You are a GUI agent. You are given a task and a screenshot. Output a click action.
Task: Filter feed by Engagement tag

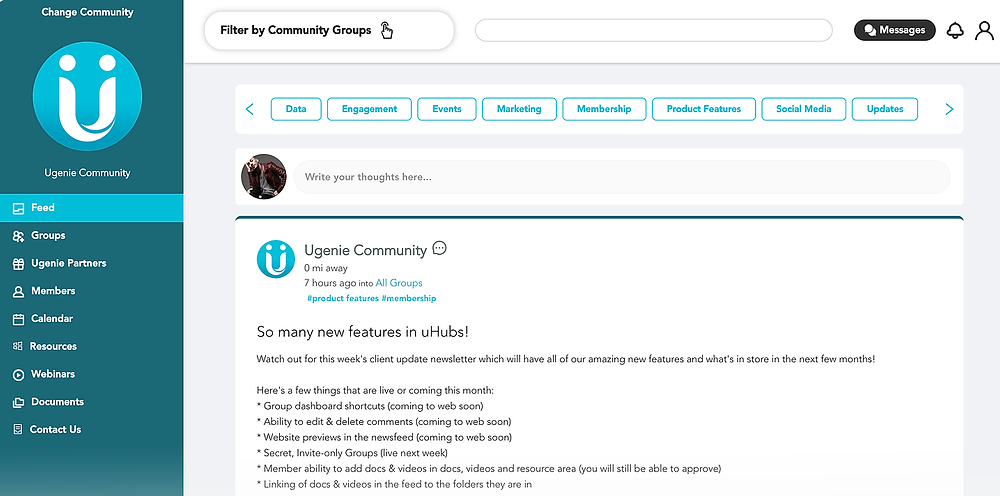click(x=369, y=109)
